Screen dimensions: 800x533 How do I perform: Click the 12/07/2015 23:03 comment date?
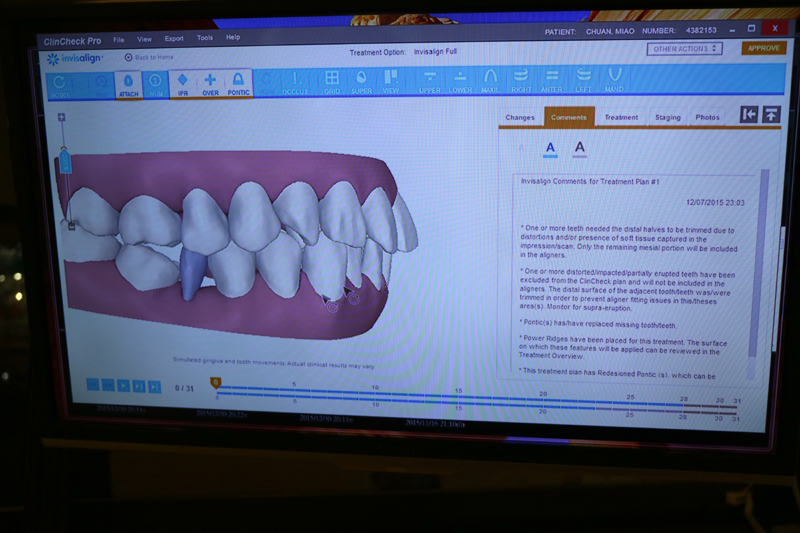[715, 202]
